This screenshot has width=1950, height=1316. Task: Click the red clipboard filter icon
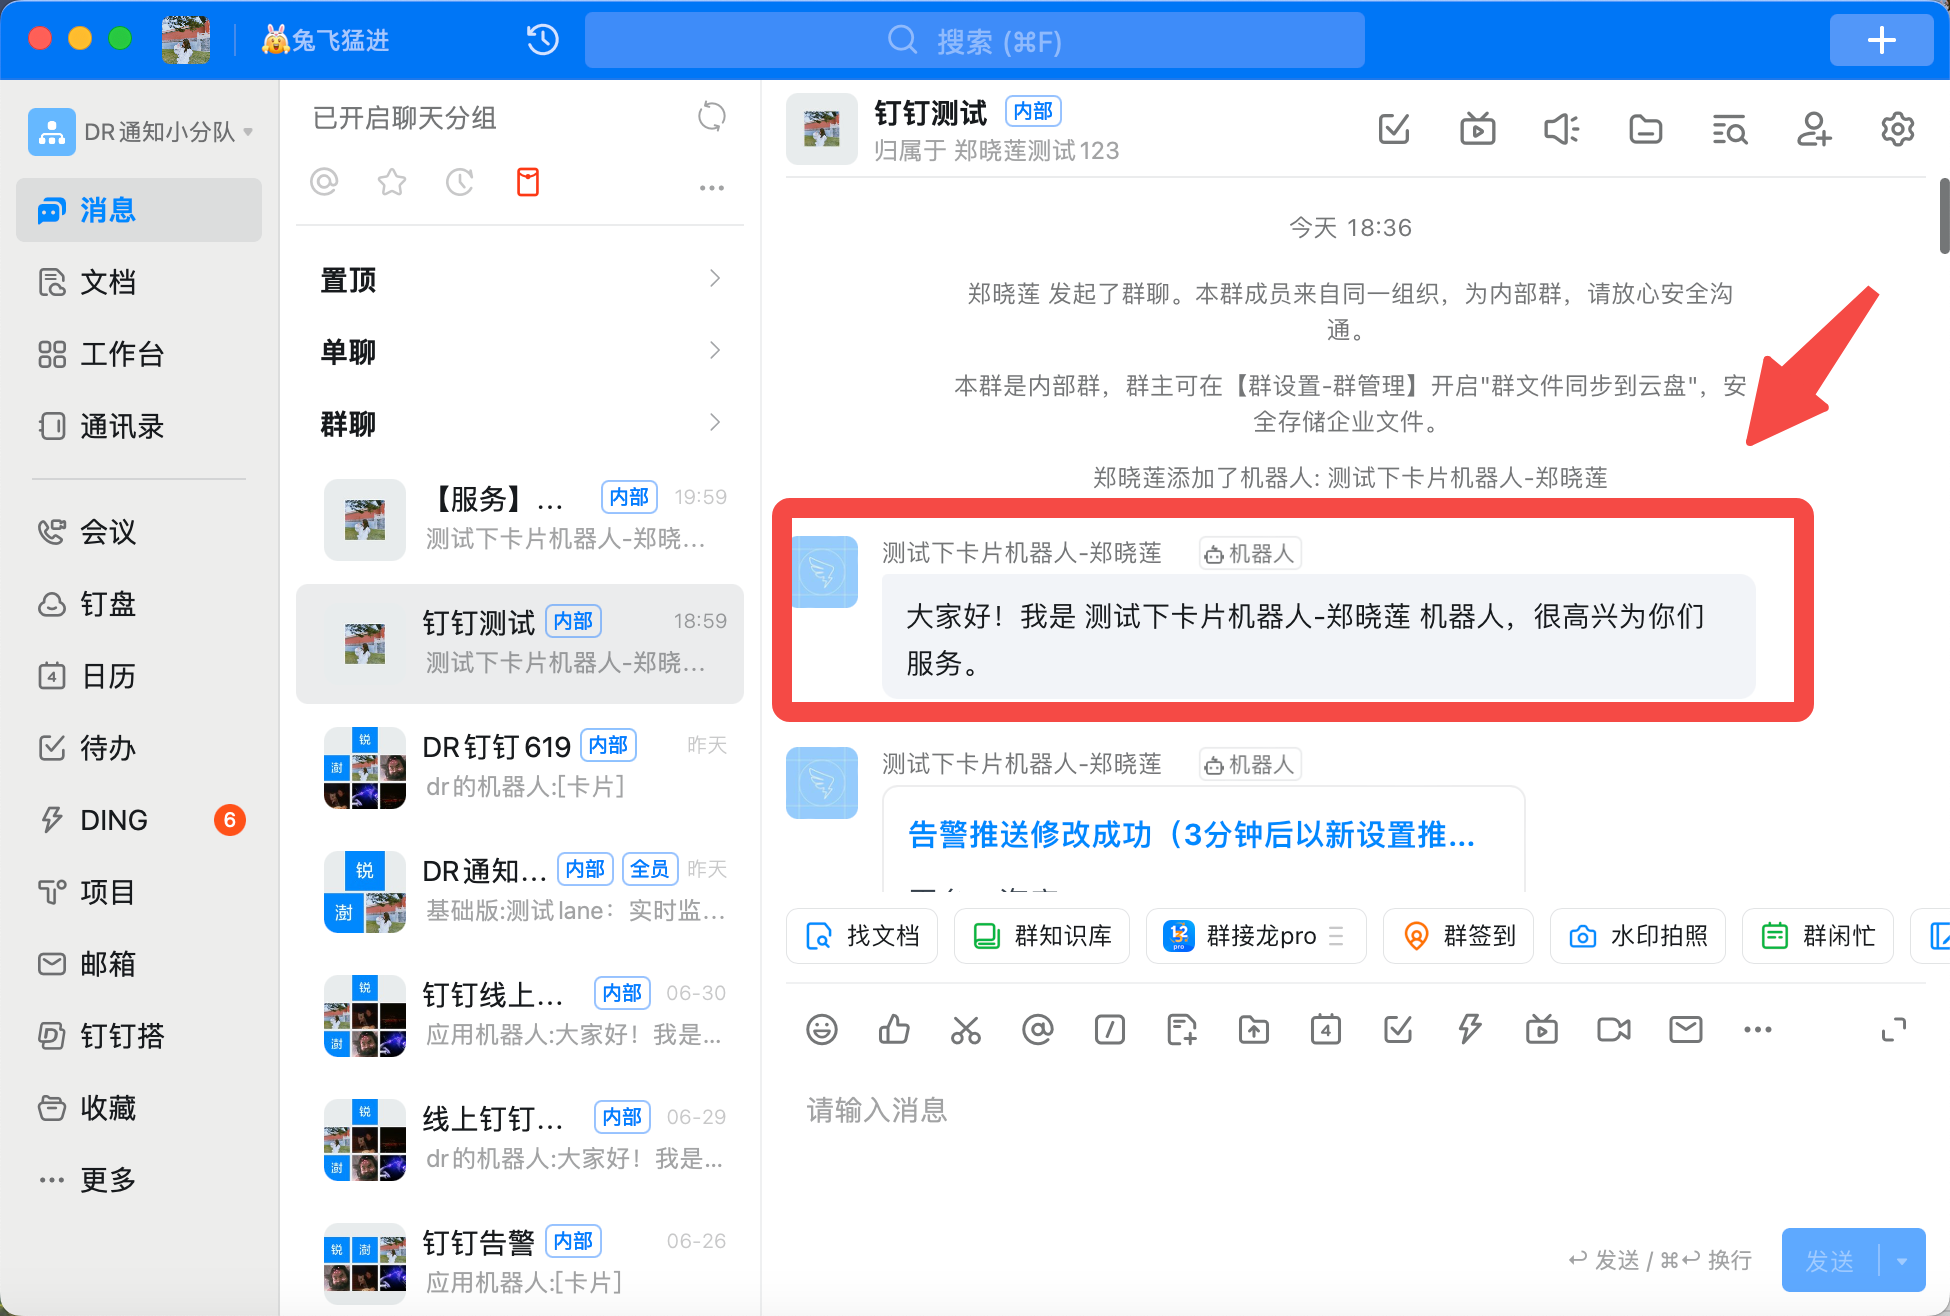(528, 182)
